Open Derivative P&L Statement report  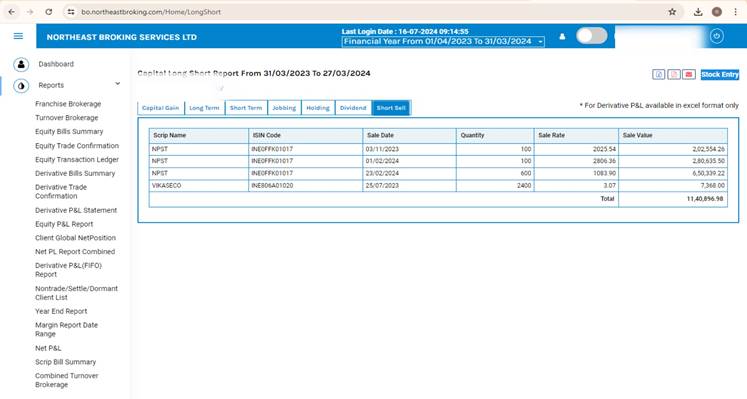(76, 210)
